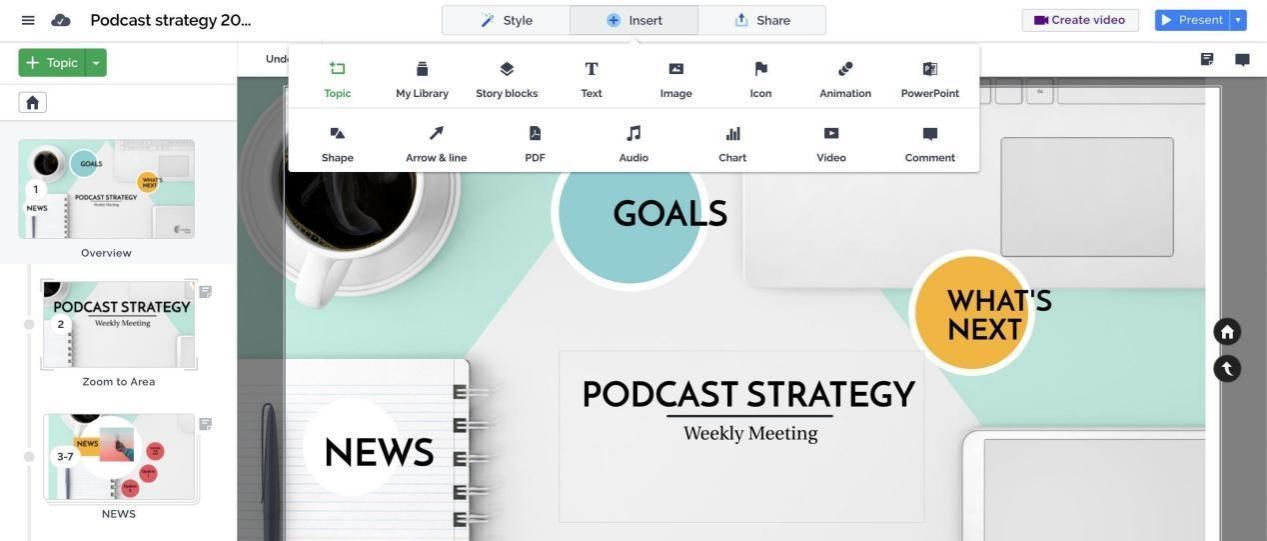Screen dimensions: 1267x541
Task: Import a PowerPoint file
Action: (930, 80)
